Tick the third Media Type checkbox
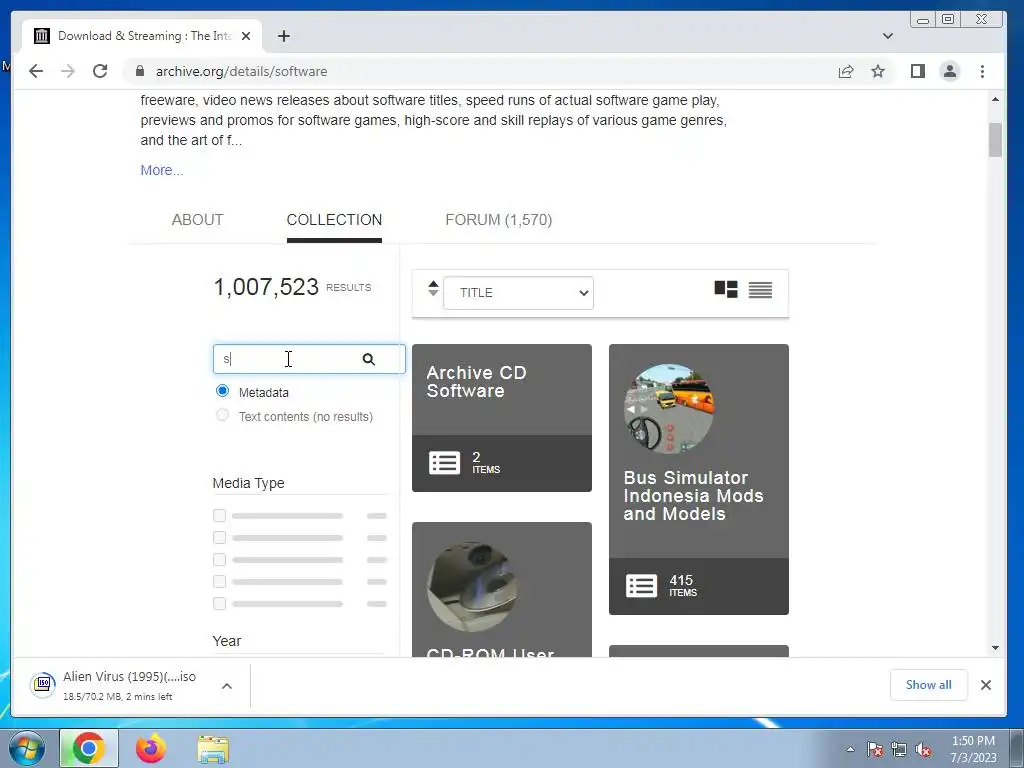The image size is (1024, 768). pos(219,560)
